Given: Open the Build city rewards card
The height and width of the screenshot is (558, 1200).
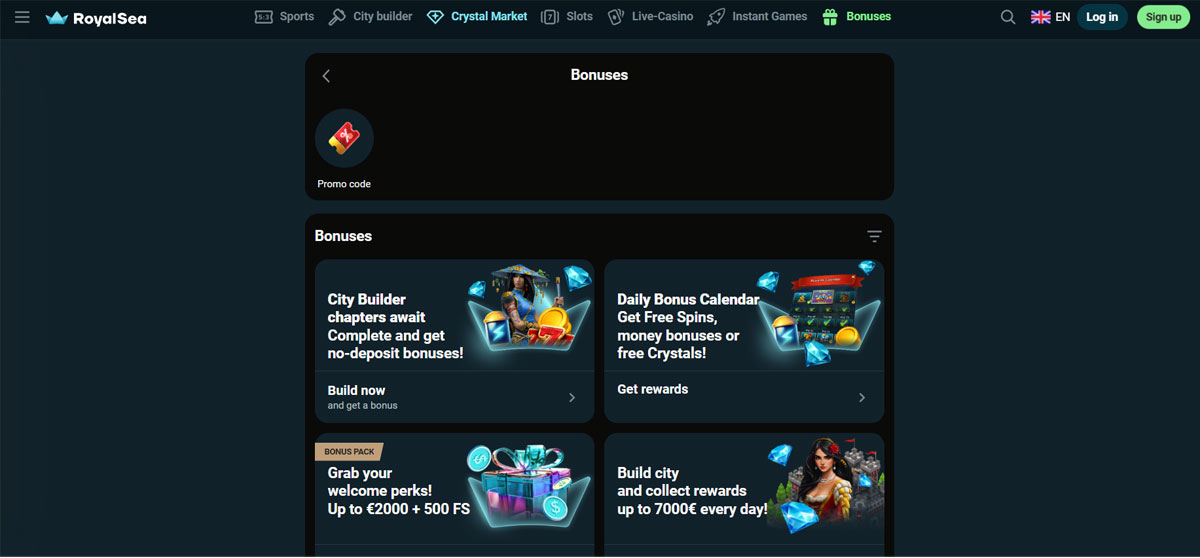Looking at the screenshot, I should click(x=744, y=495).
